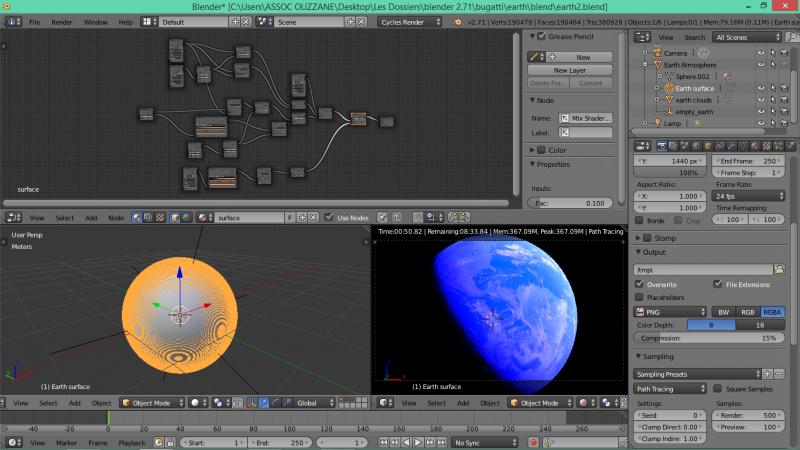Click the add sampling preset plus icon

point(765,374)
